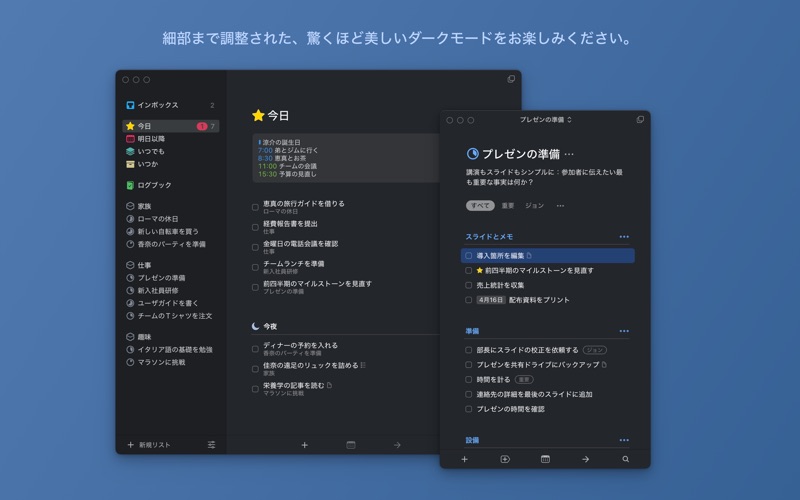Check off 部長にスライドの校正を依頼する
Screen dimensions: 800x500
pyautogui.click(x=468, y=350)
